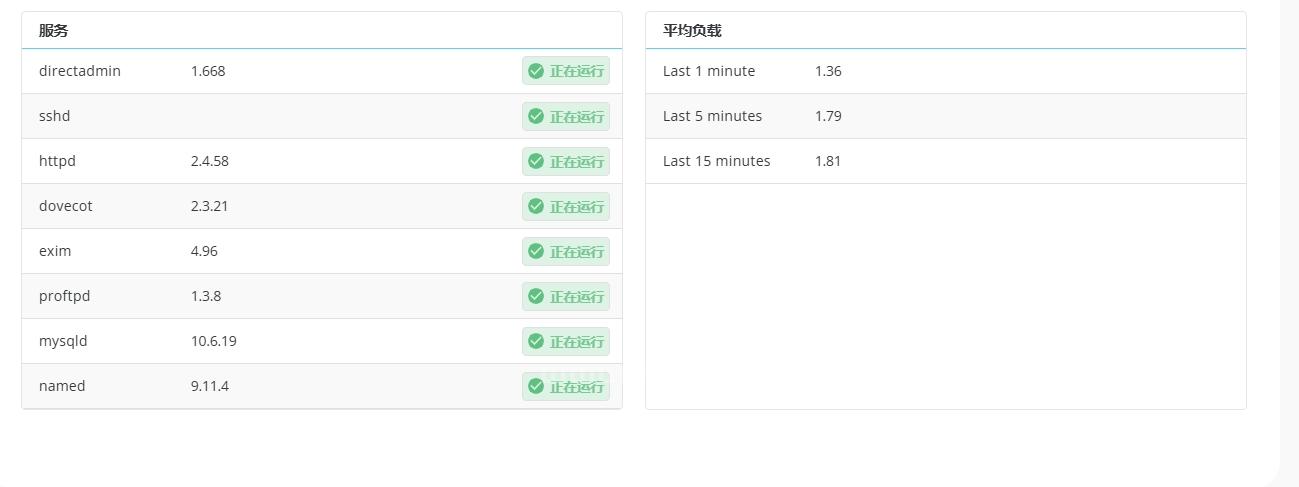The width and height of the screenshot is (1299, 487).
Task: Click the named version 9.11.4
Action: tap(210, 386)
